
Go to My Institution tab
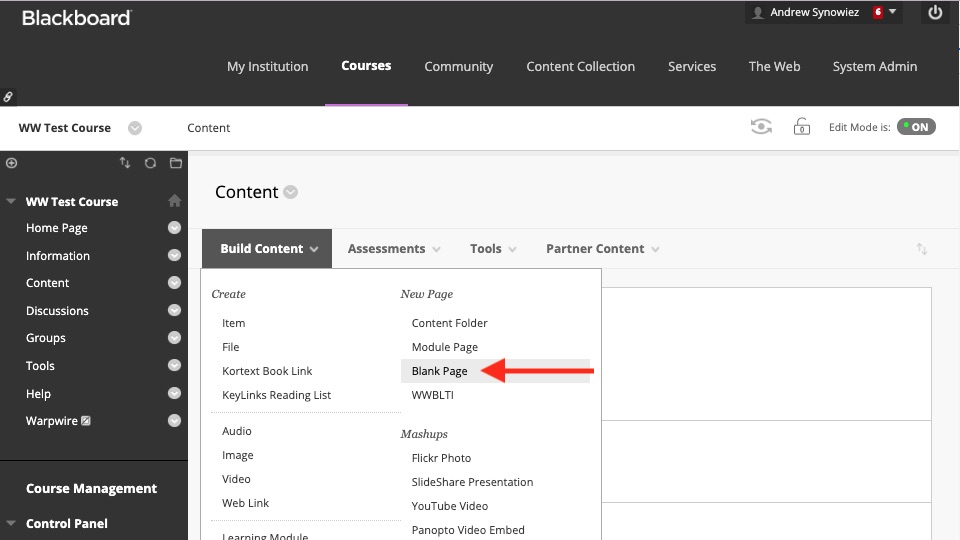tap(268, 66)
